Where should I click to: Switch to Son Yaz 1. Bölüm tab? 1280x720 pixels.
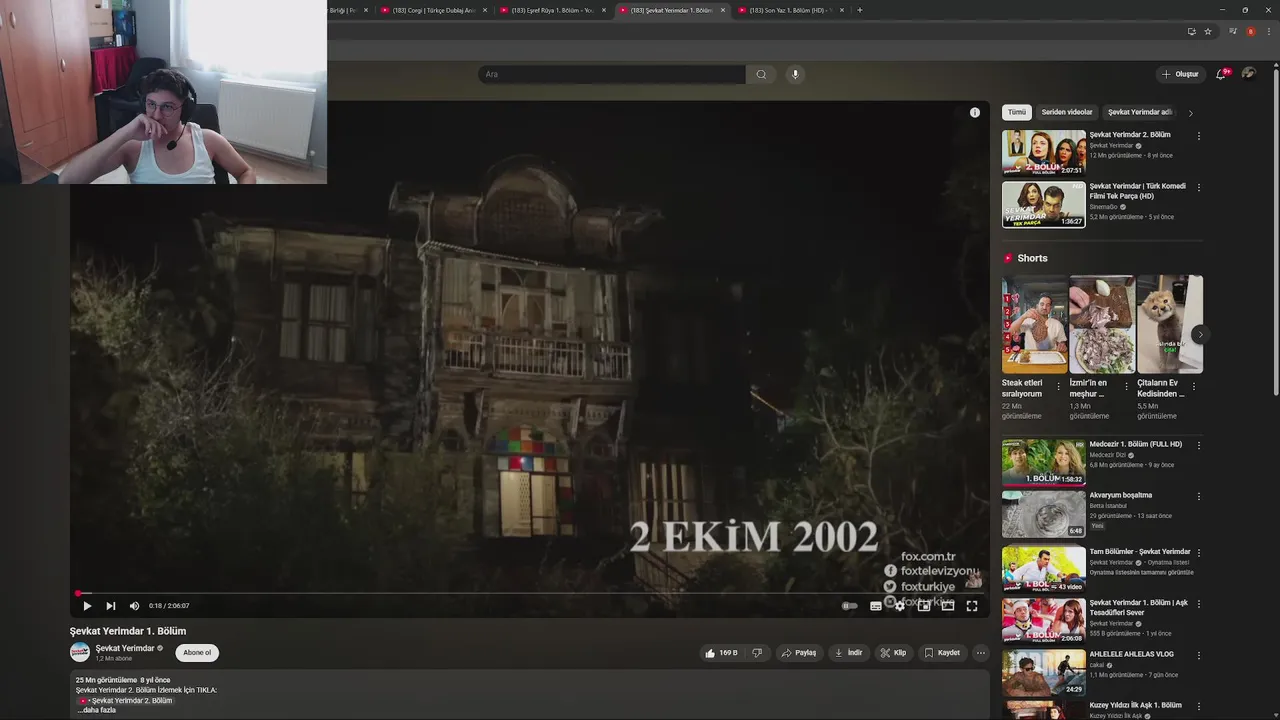791,10
